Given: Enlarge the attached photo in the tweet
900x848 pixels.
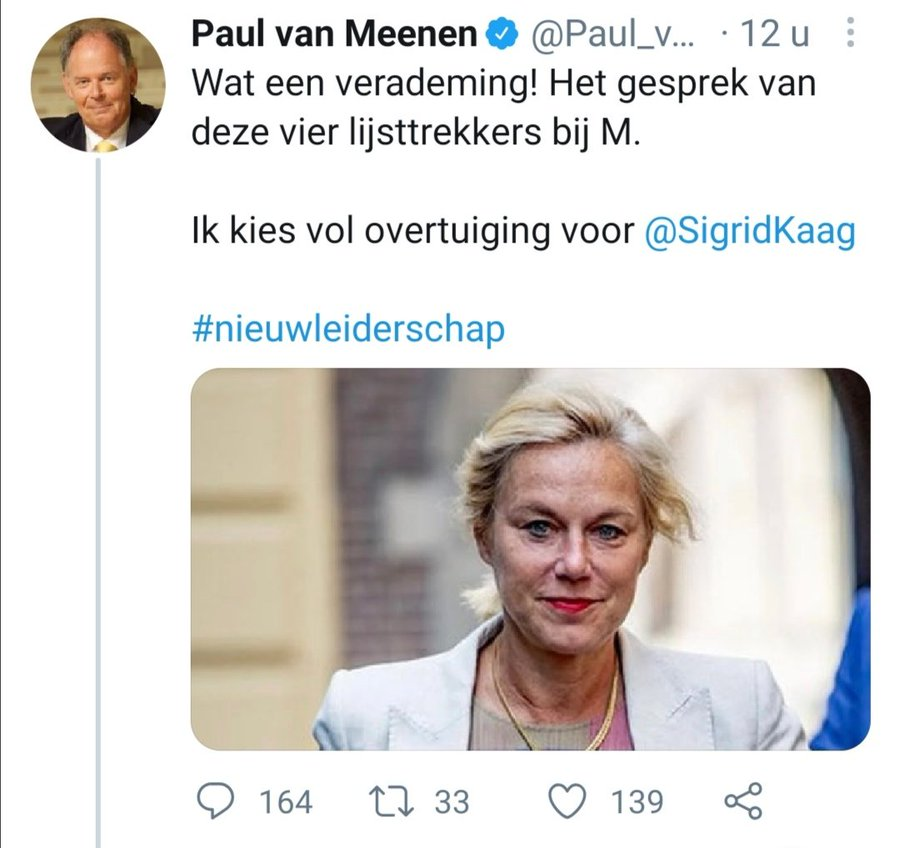Looking at the screenshot, I should tap(530, 558).
